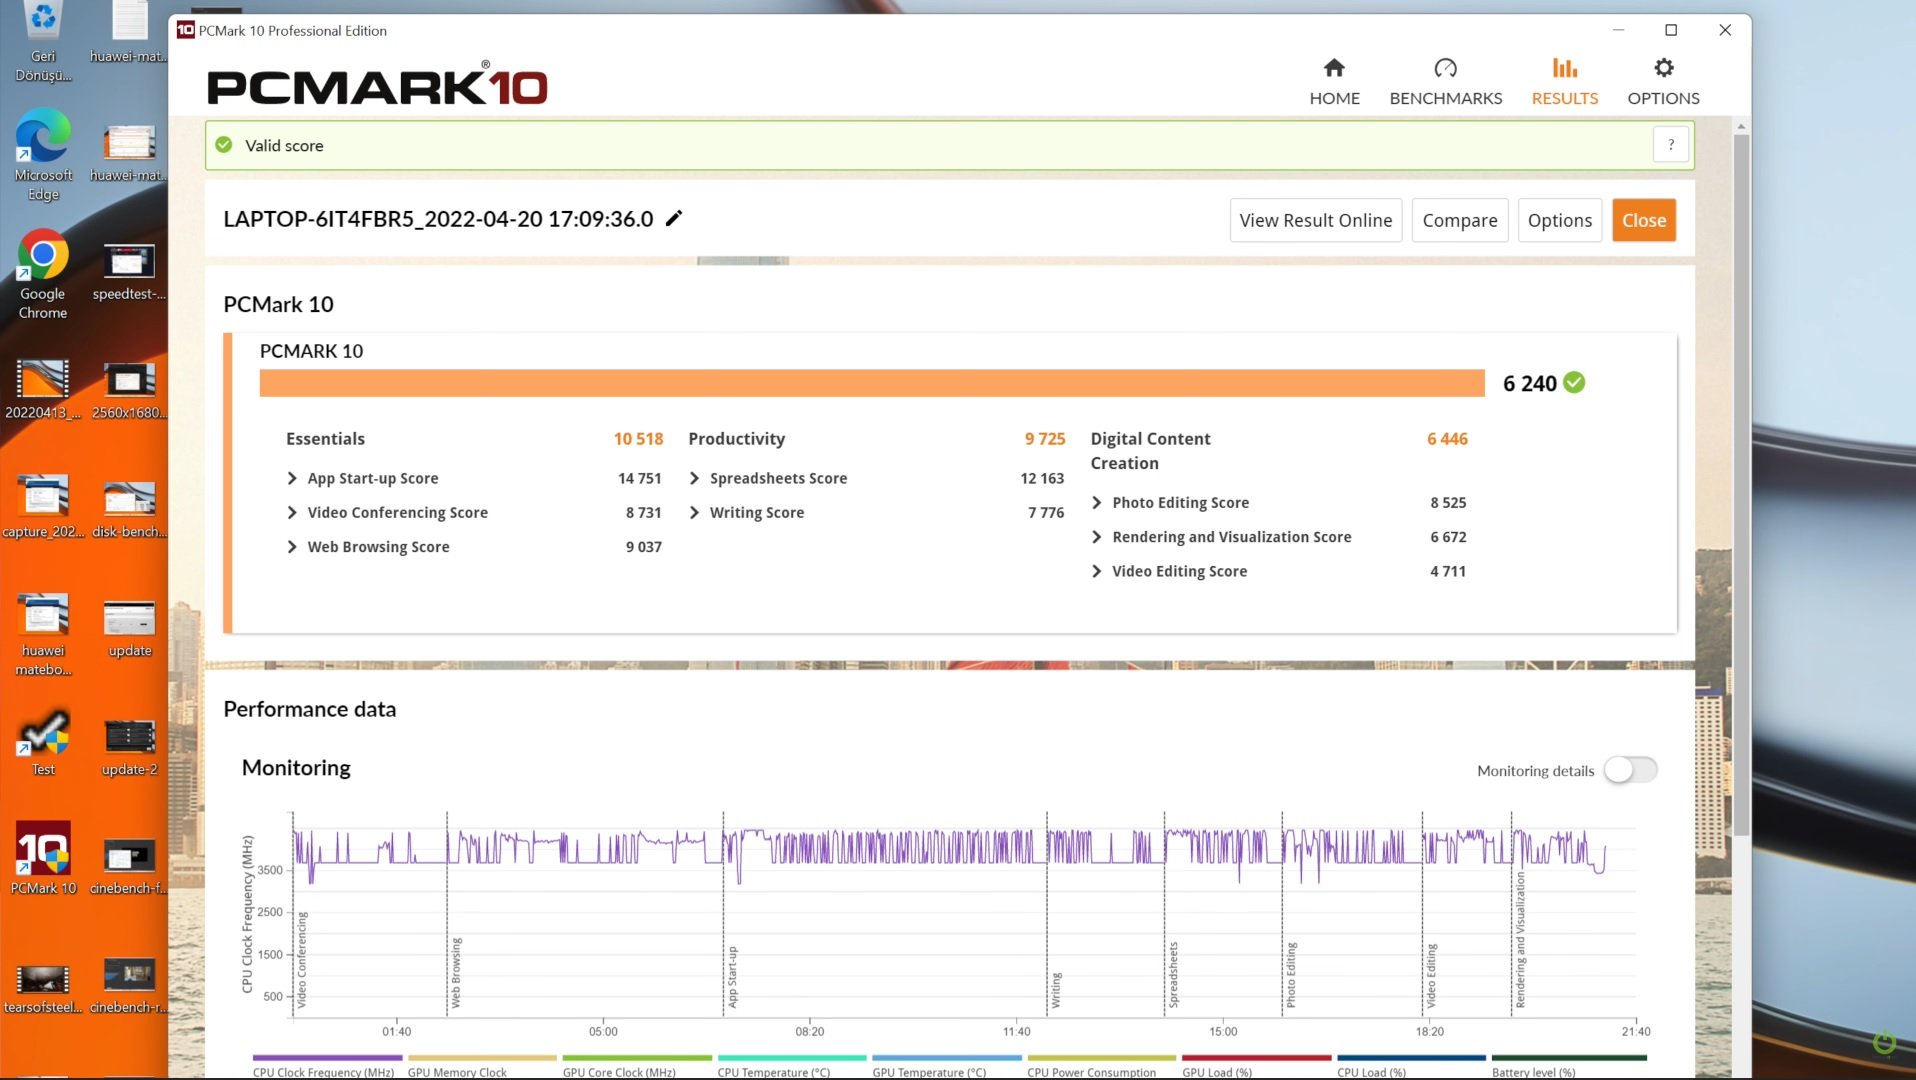Select the App Start-up marker in the chart

click(732, 976)
